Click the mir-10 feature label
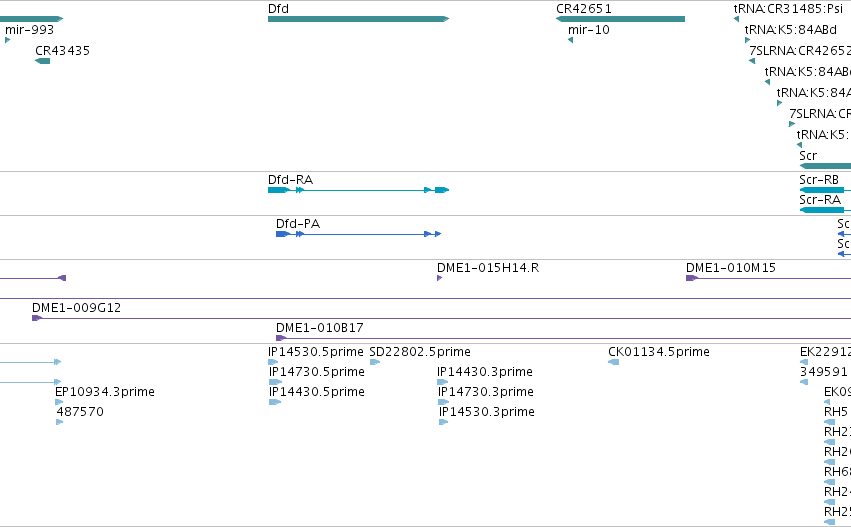851x527 pixels. (588, 30)
